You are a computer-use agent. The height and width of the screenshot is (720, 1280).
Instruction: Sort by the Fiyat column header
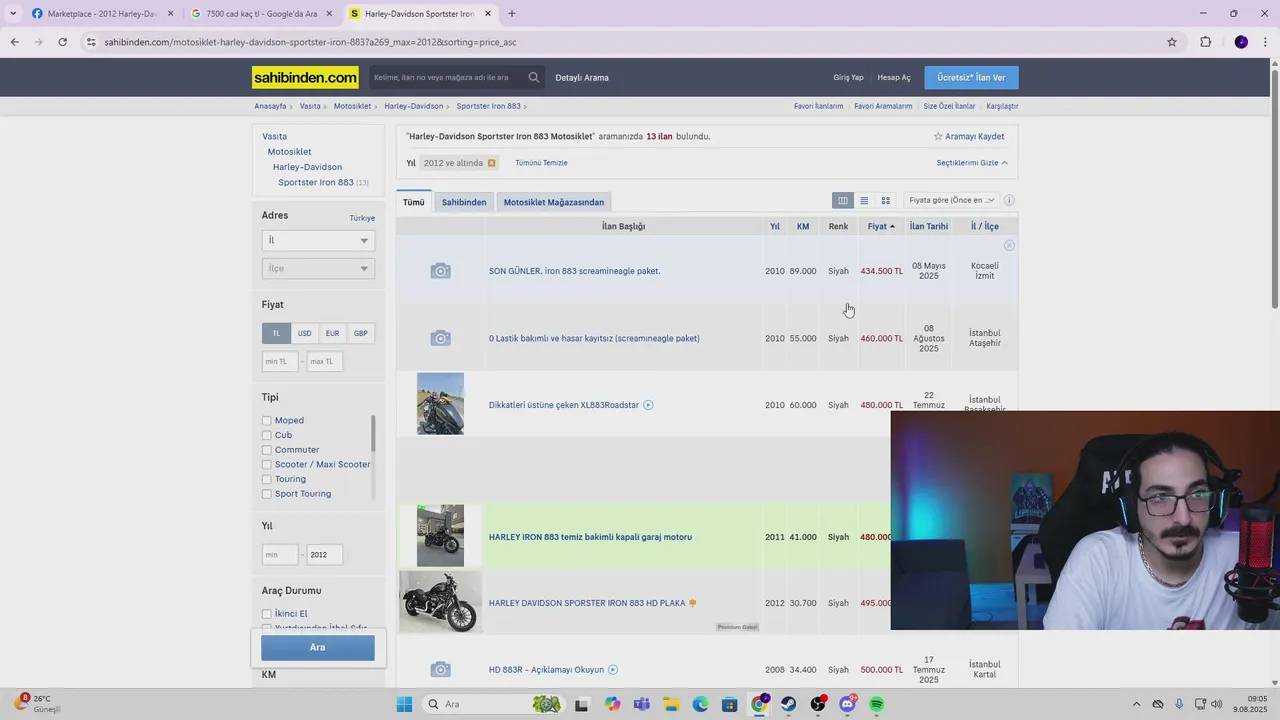click(881, 227)
